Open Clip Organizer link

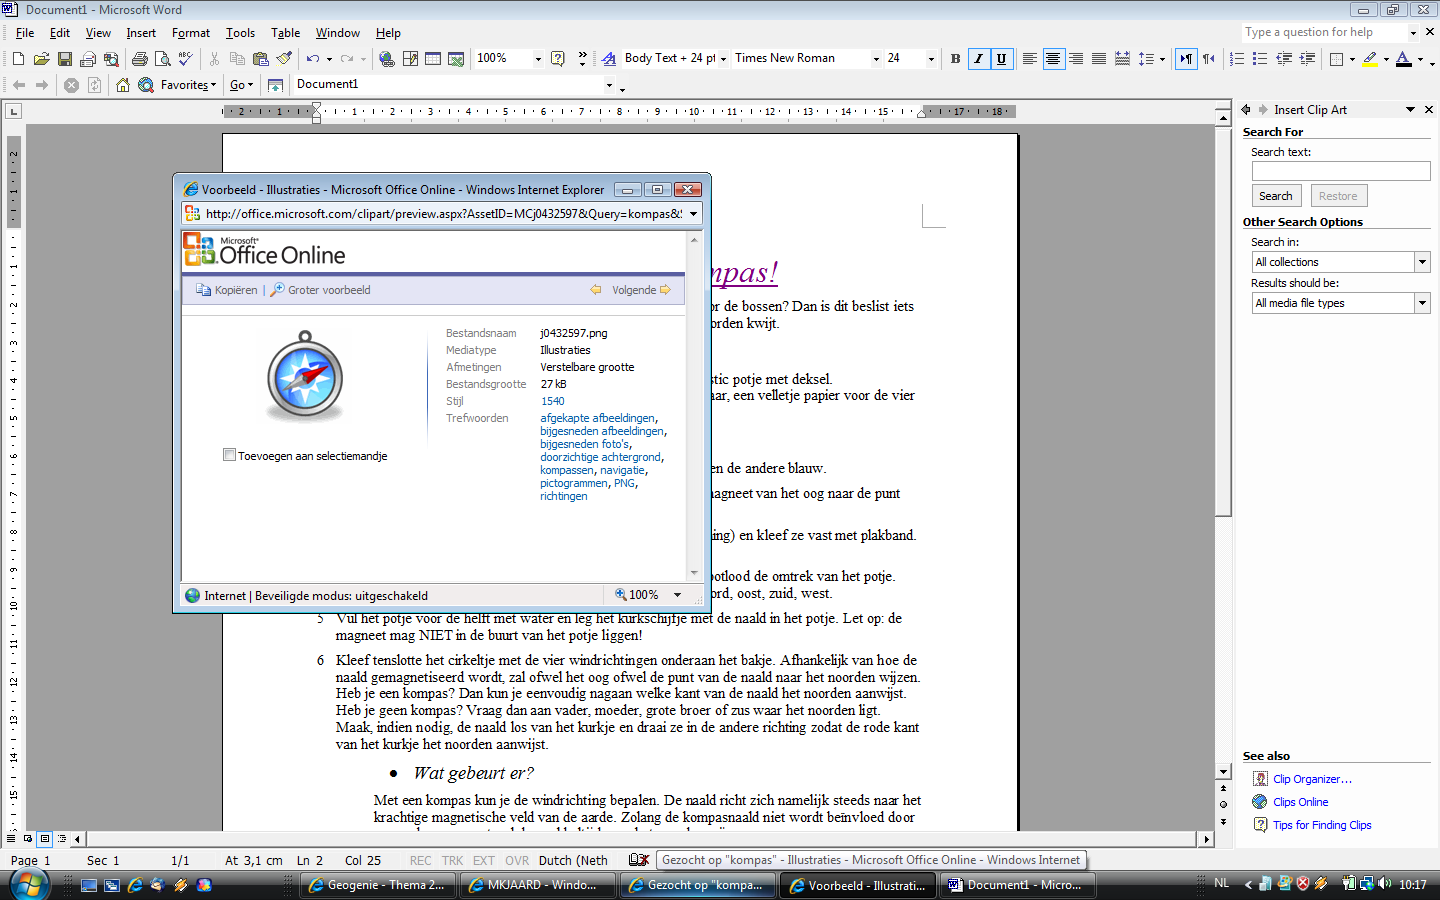point(1312,779)
